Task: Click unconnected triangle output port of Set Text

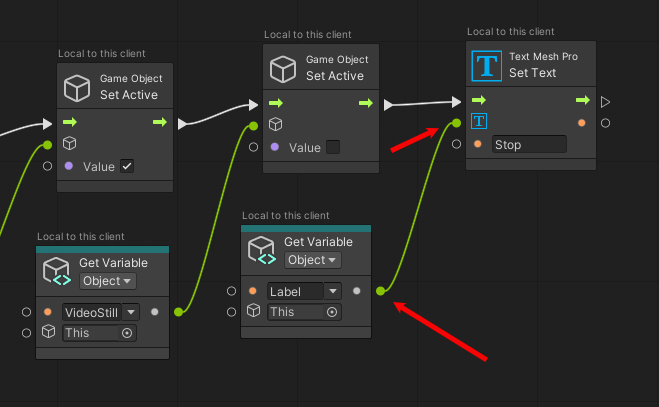Action: click(x=605, y=102)
